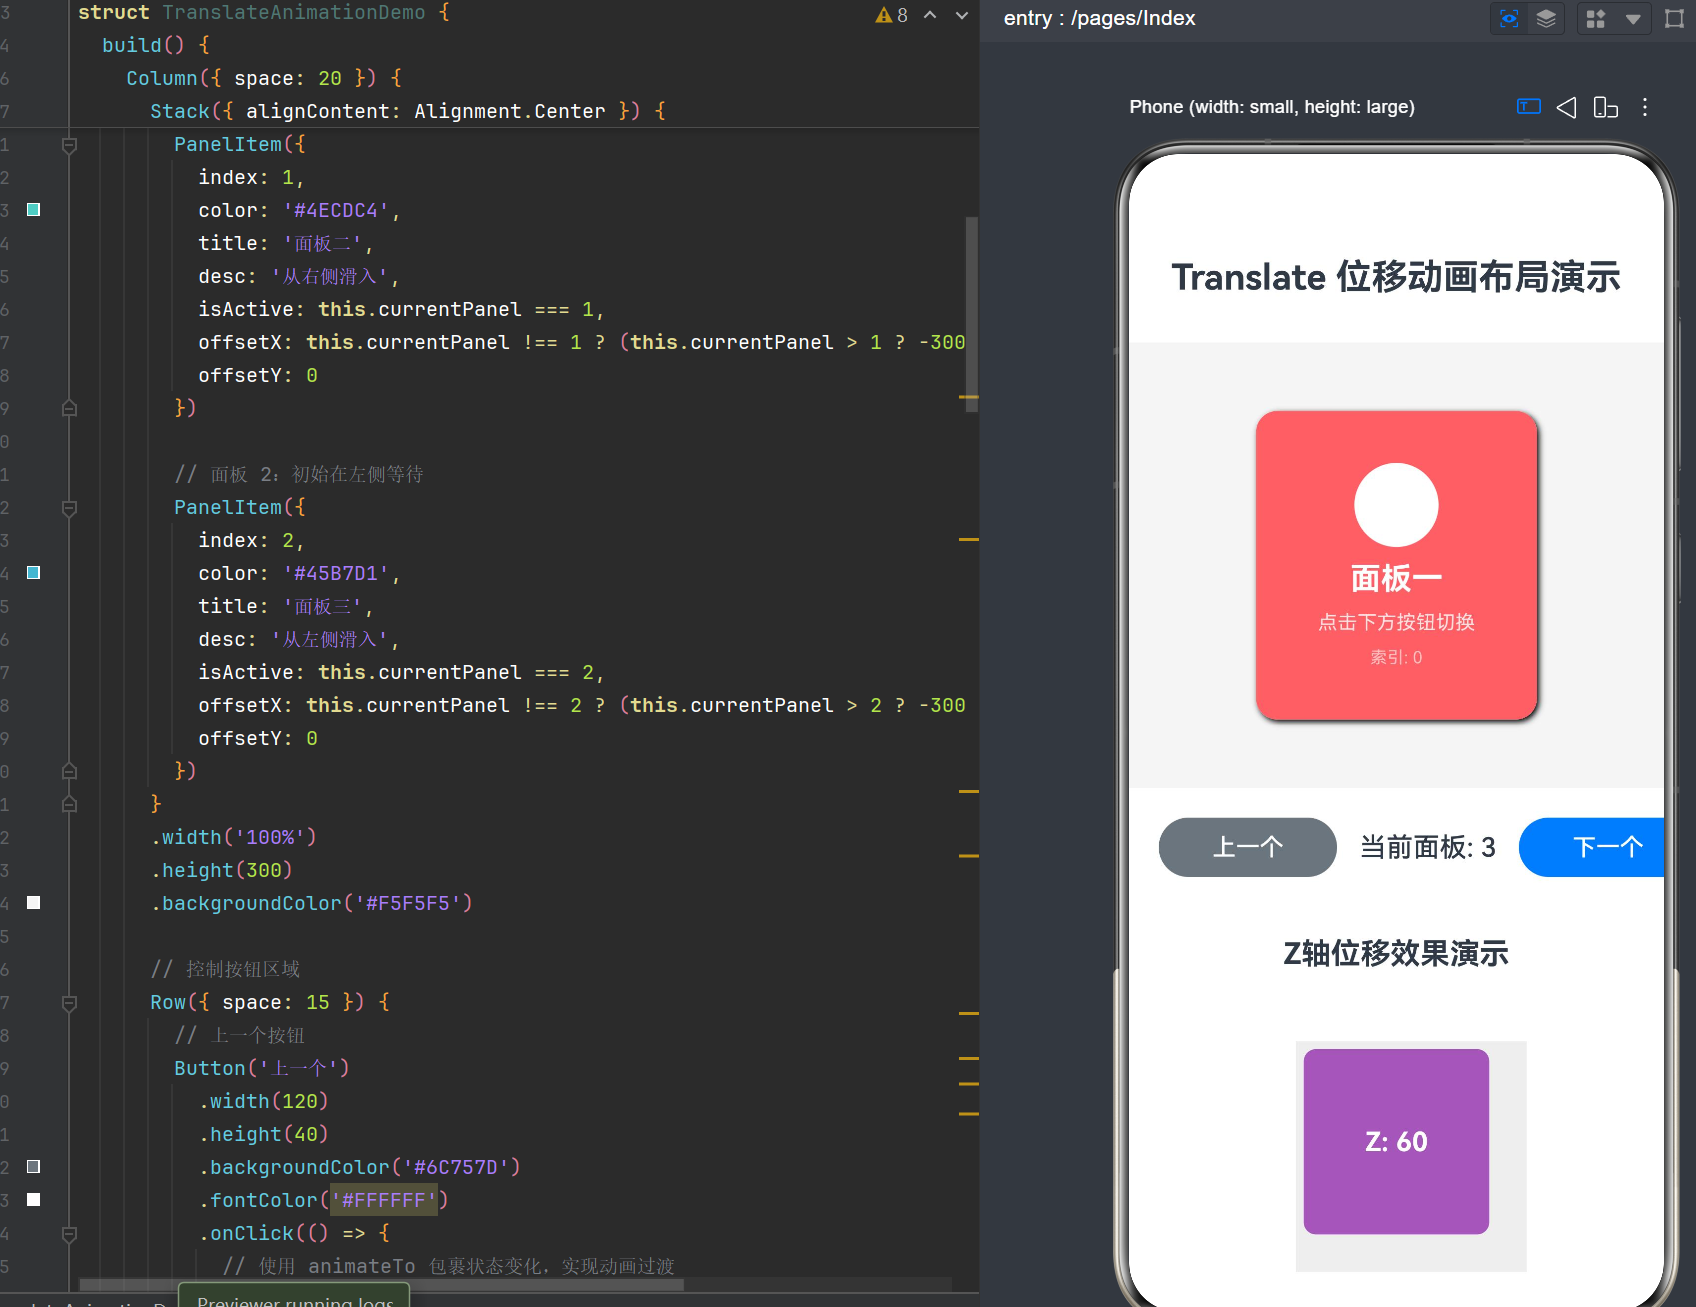Click the #F5F5F5 color swatch in gutter
The width and height of the screenshot is (1696, 1307).
pos(33,903)
